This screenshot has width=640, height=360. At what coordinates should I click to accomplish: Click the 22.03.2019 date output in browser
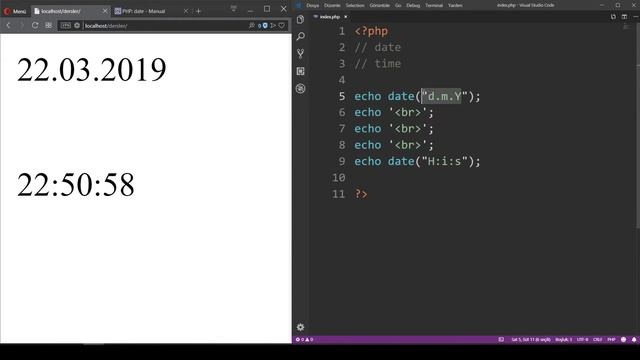coord(92,70)
